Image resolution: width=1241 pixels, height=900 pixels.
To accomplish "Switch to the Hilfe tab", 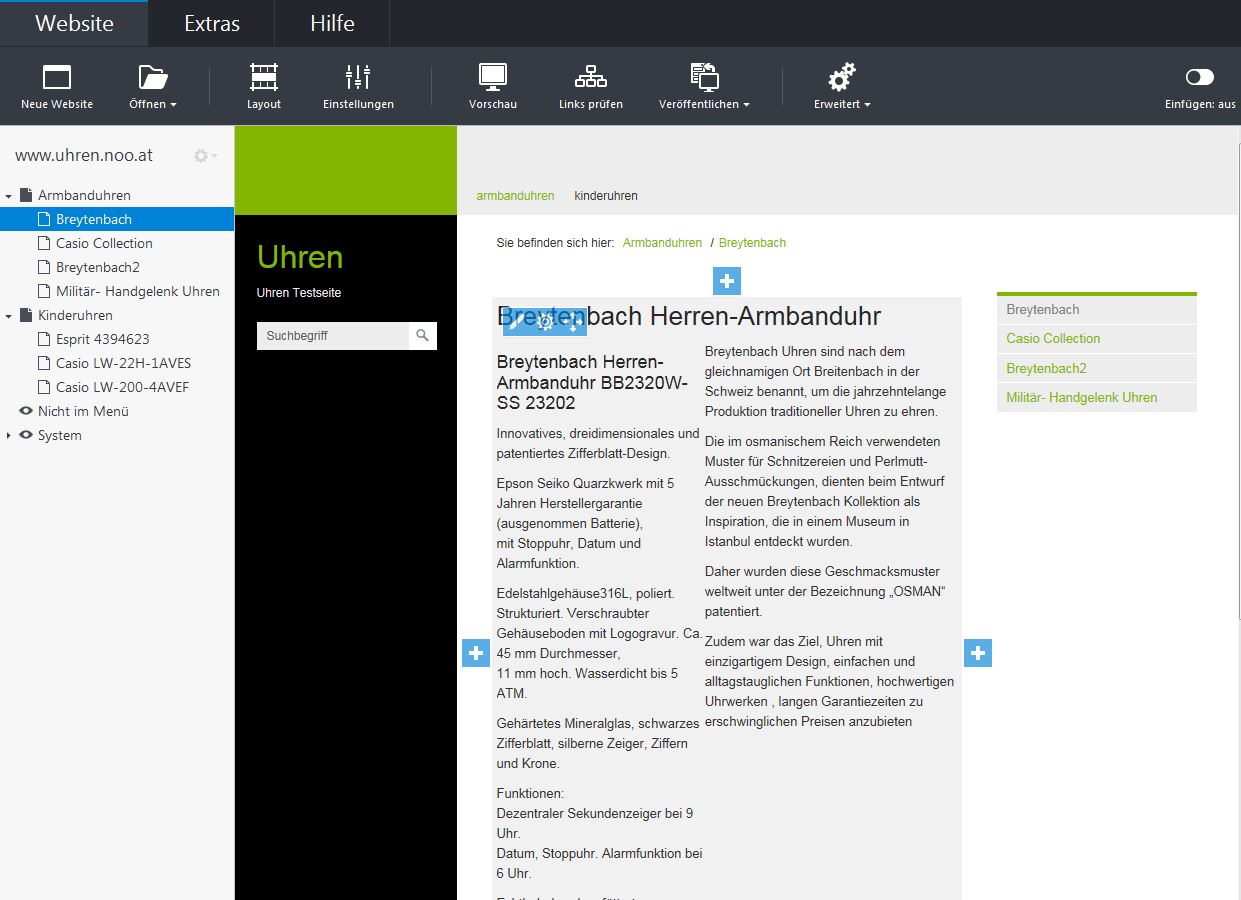I will (332, 23).
